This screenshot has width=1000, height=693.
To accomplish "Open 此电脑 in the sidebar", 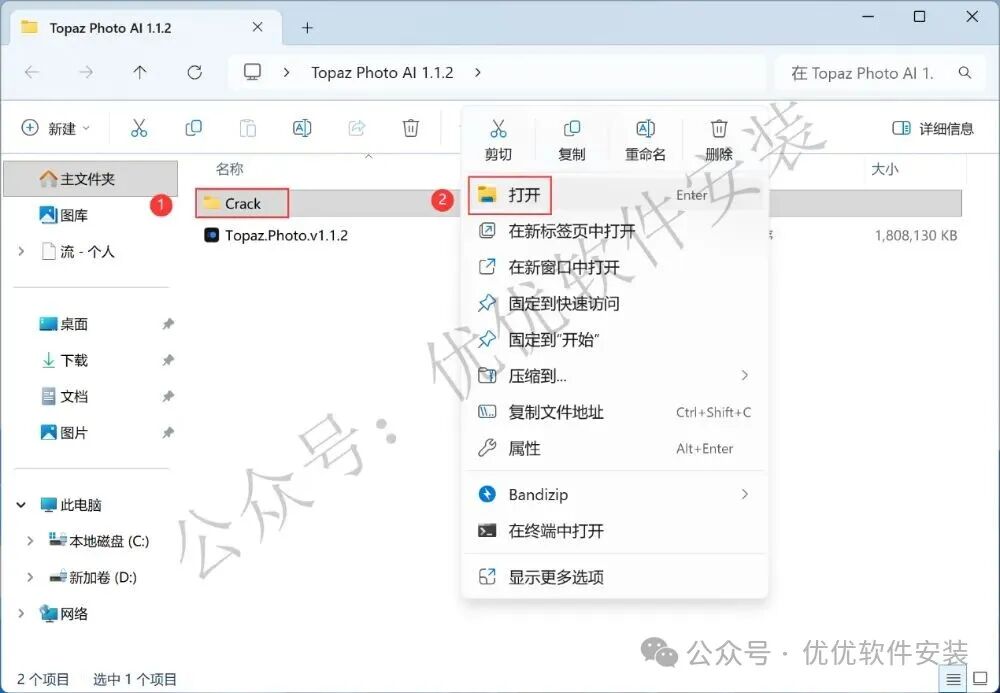I will 70,505.
